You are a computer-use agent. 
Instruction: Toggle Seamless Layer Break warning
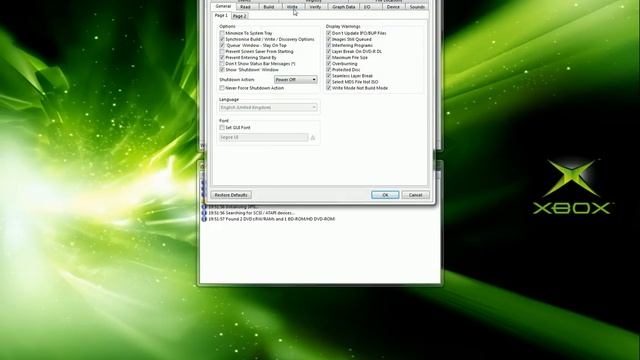(329, 76)
